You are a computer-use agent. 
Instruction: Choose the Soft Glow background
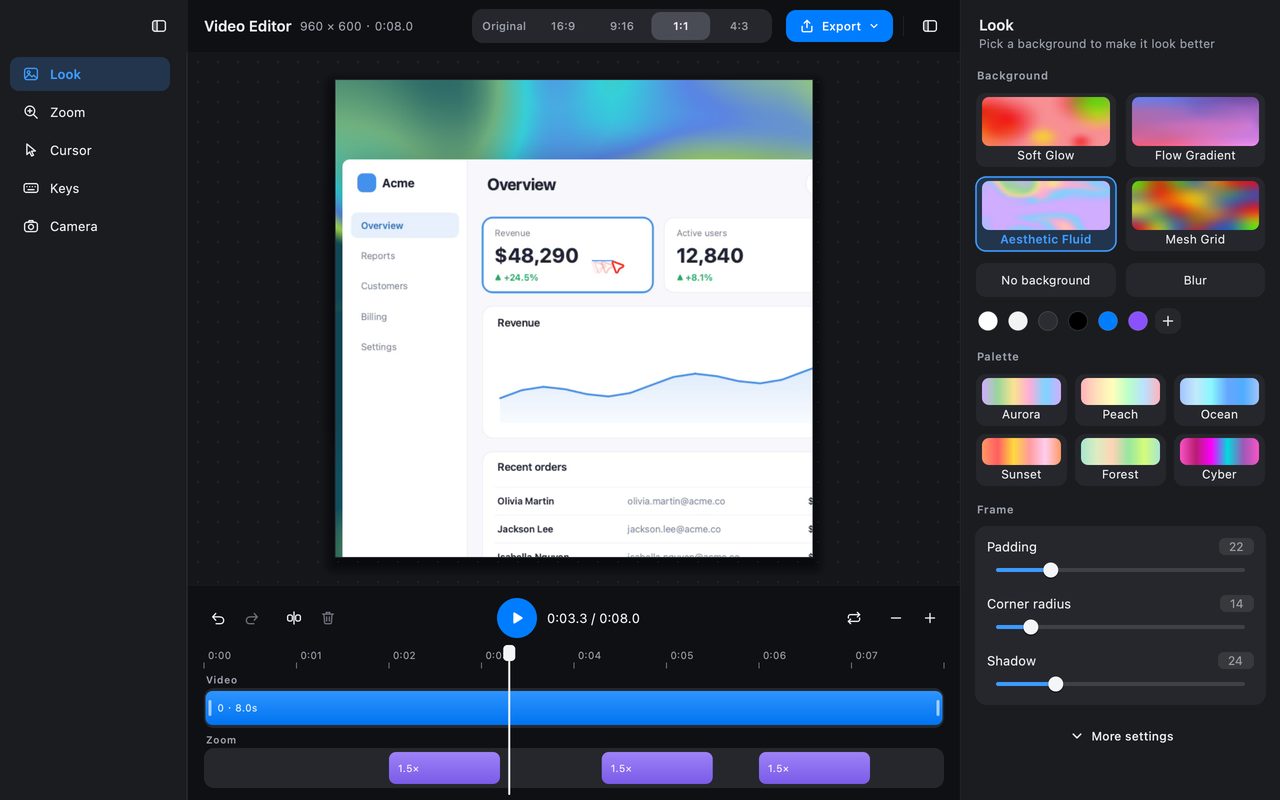(1046, 130)
